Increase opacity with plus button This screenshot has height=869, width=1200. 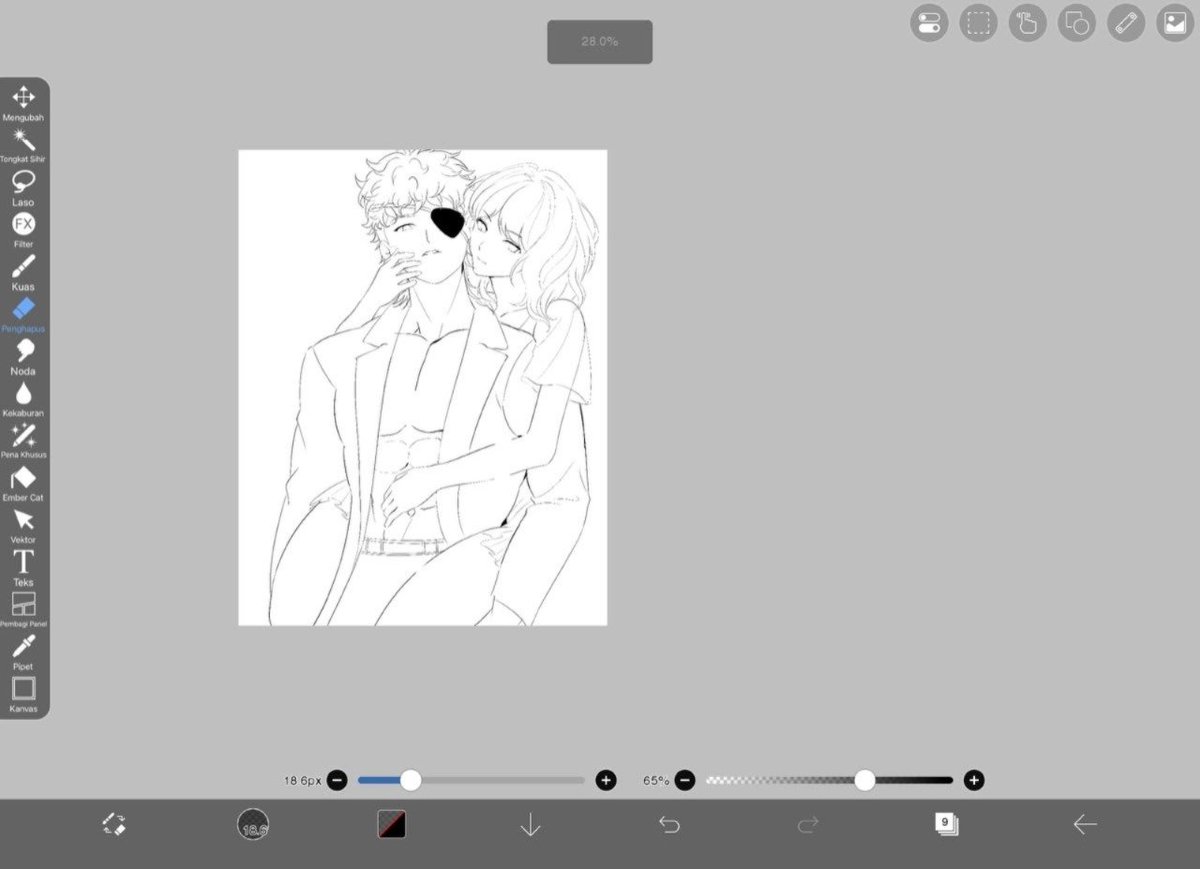click(974, 780)
